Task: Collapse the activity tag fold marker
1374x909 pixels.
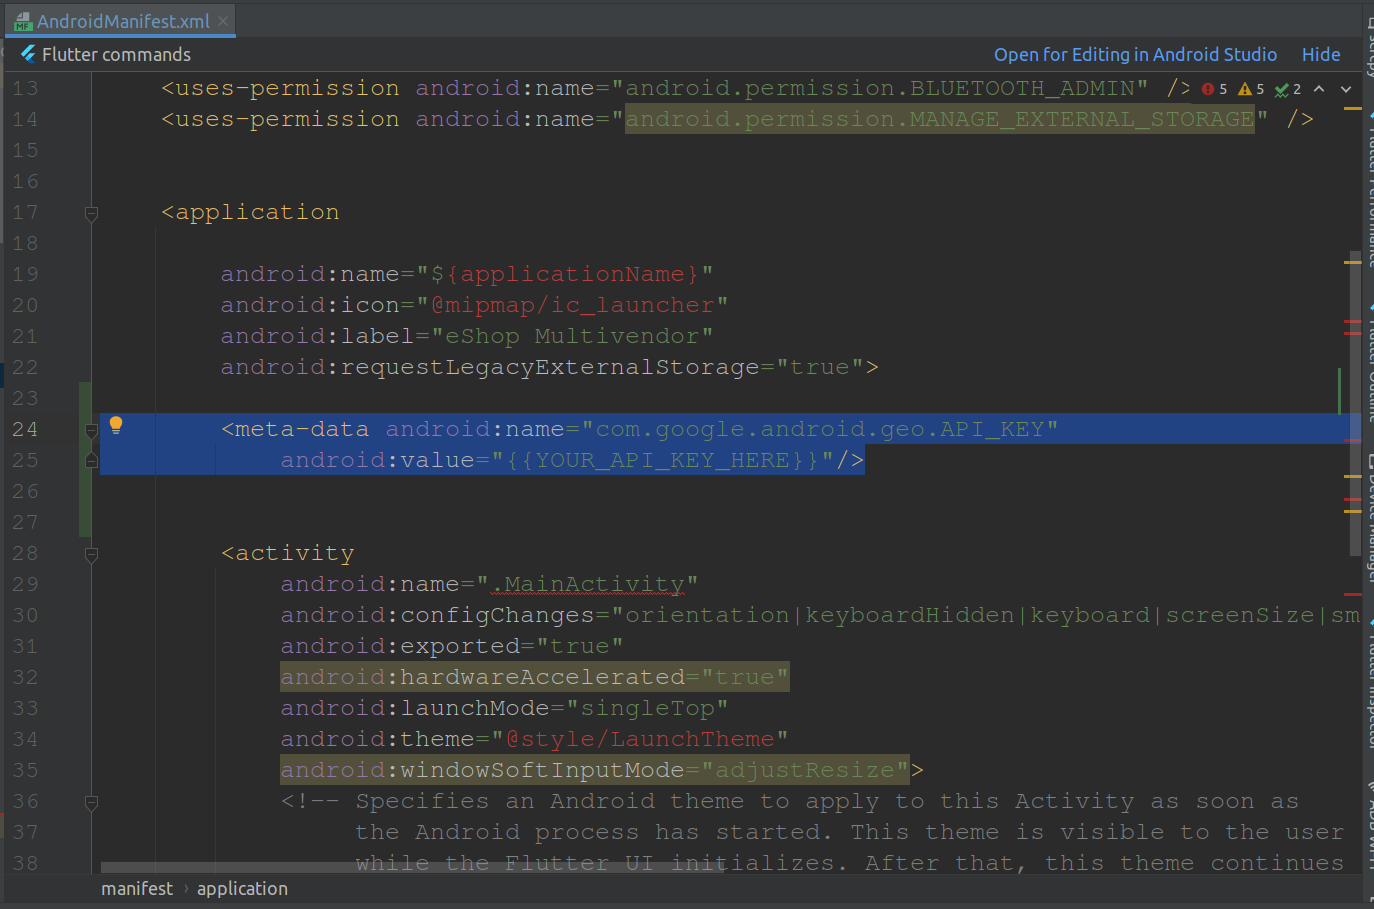Action: pos(91,554)
